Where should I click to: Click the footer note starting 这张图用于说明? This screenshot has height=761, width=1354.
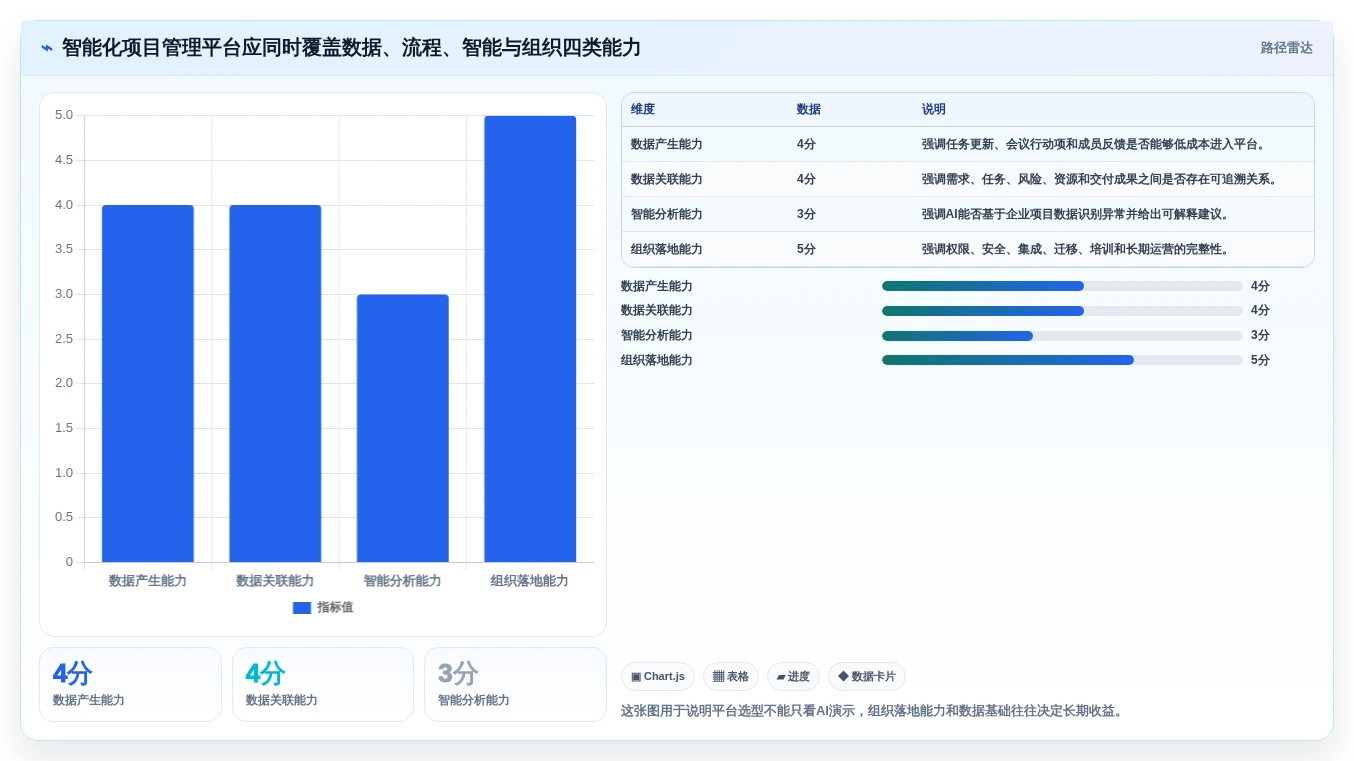(x=872, y=711)
